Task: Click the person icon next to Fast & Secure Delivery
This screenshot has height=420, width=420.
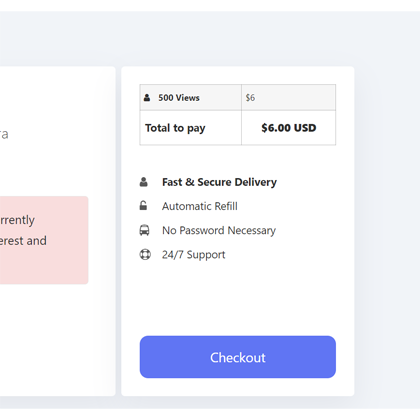Action: (x=144, y=182)
